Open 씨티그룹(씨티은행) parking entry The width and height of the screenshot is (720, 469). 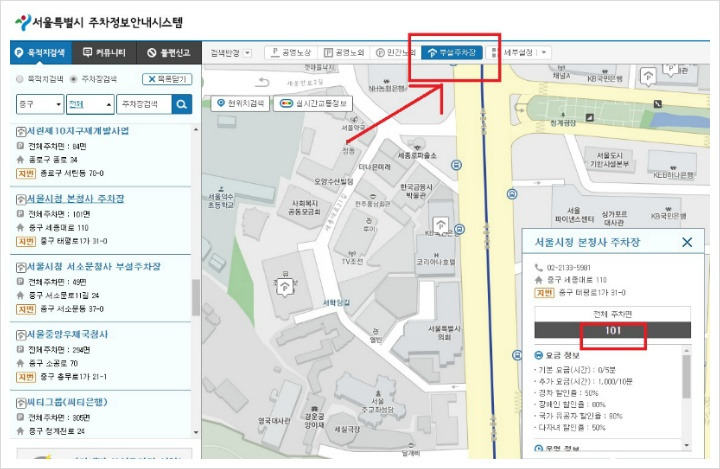click(67, 402)
